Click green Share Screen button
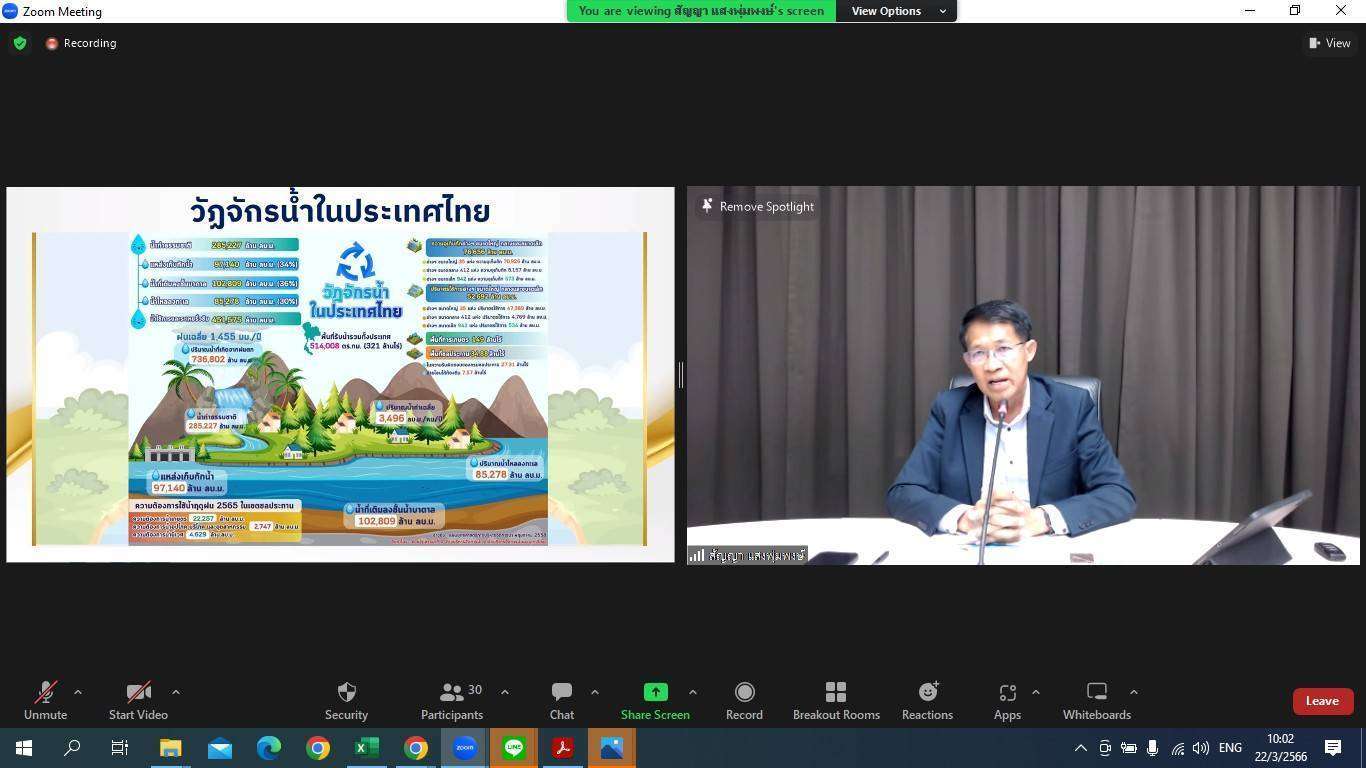This screenshot has height=768, width=1366. click(655, 700)
